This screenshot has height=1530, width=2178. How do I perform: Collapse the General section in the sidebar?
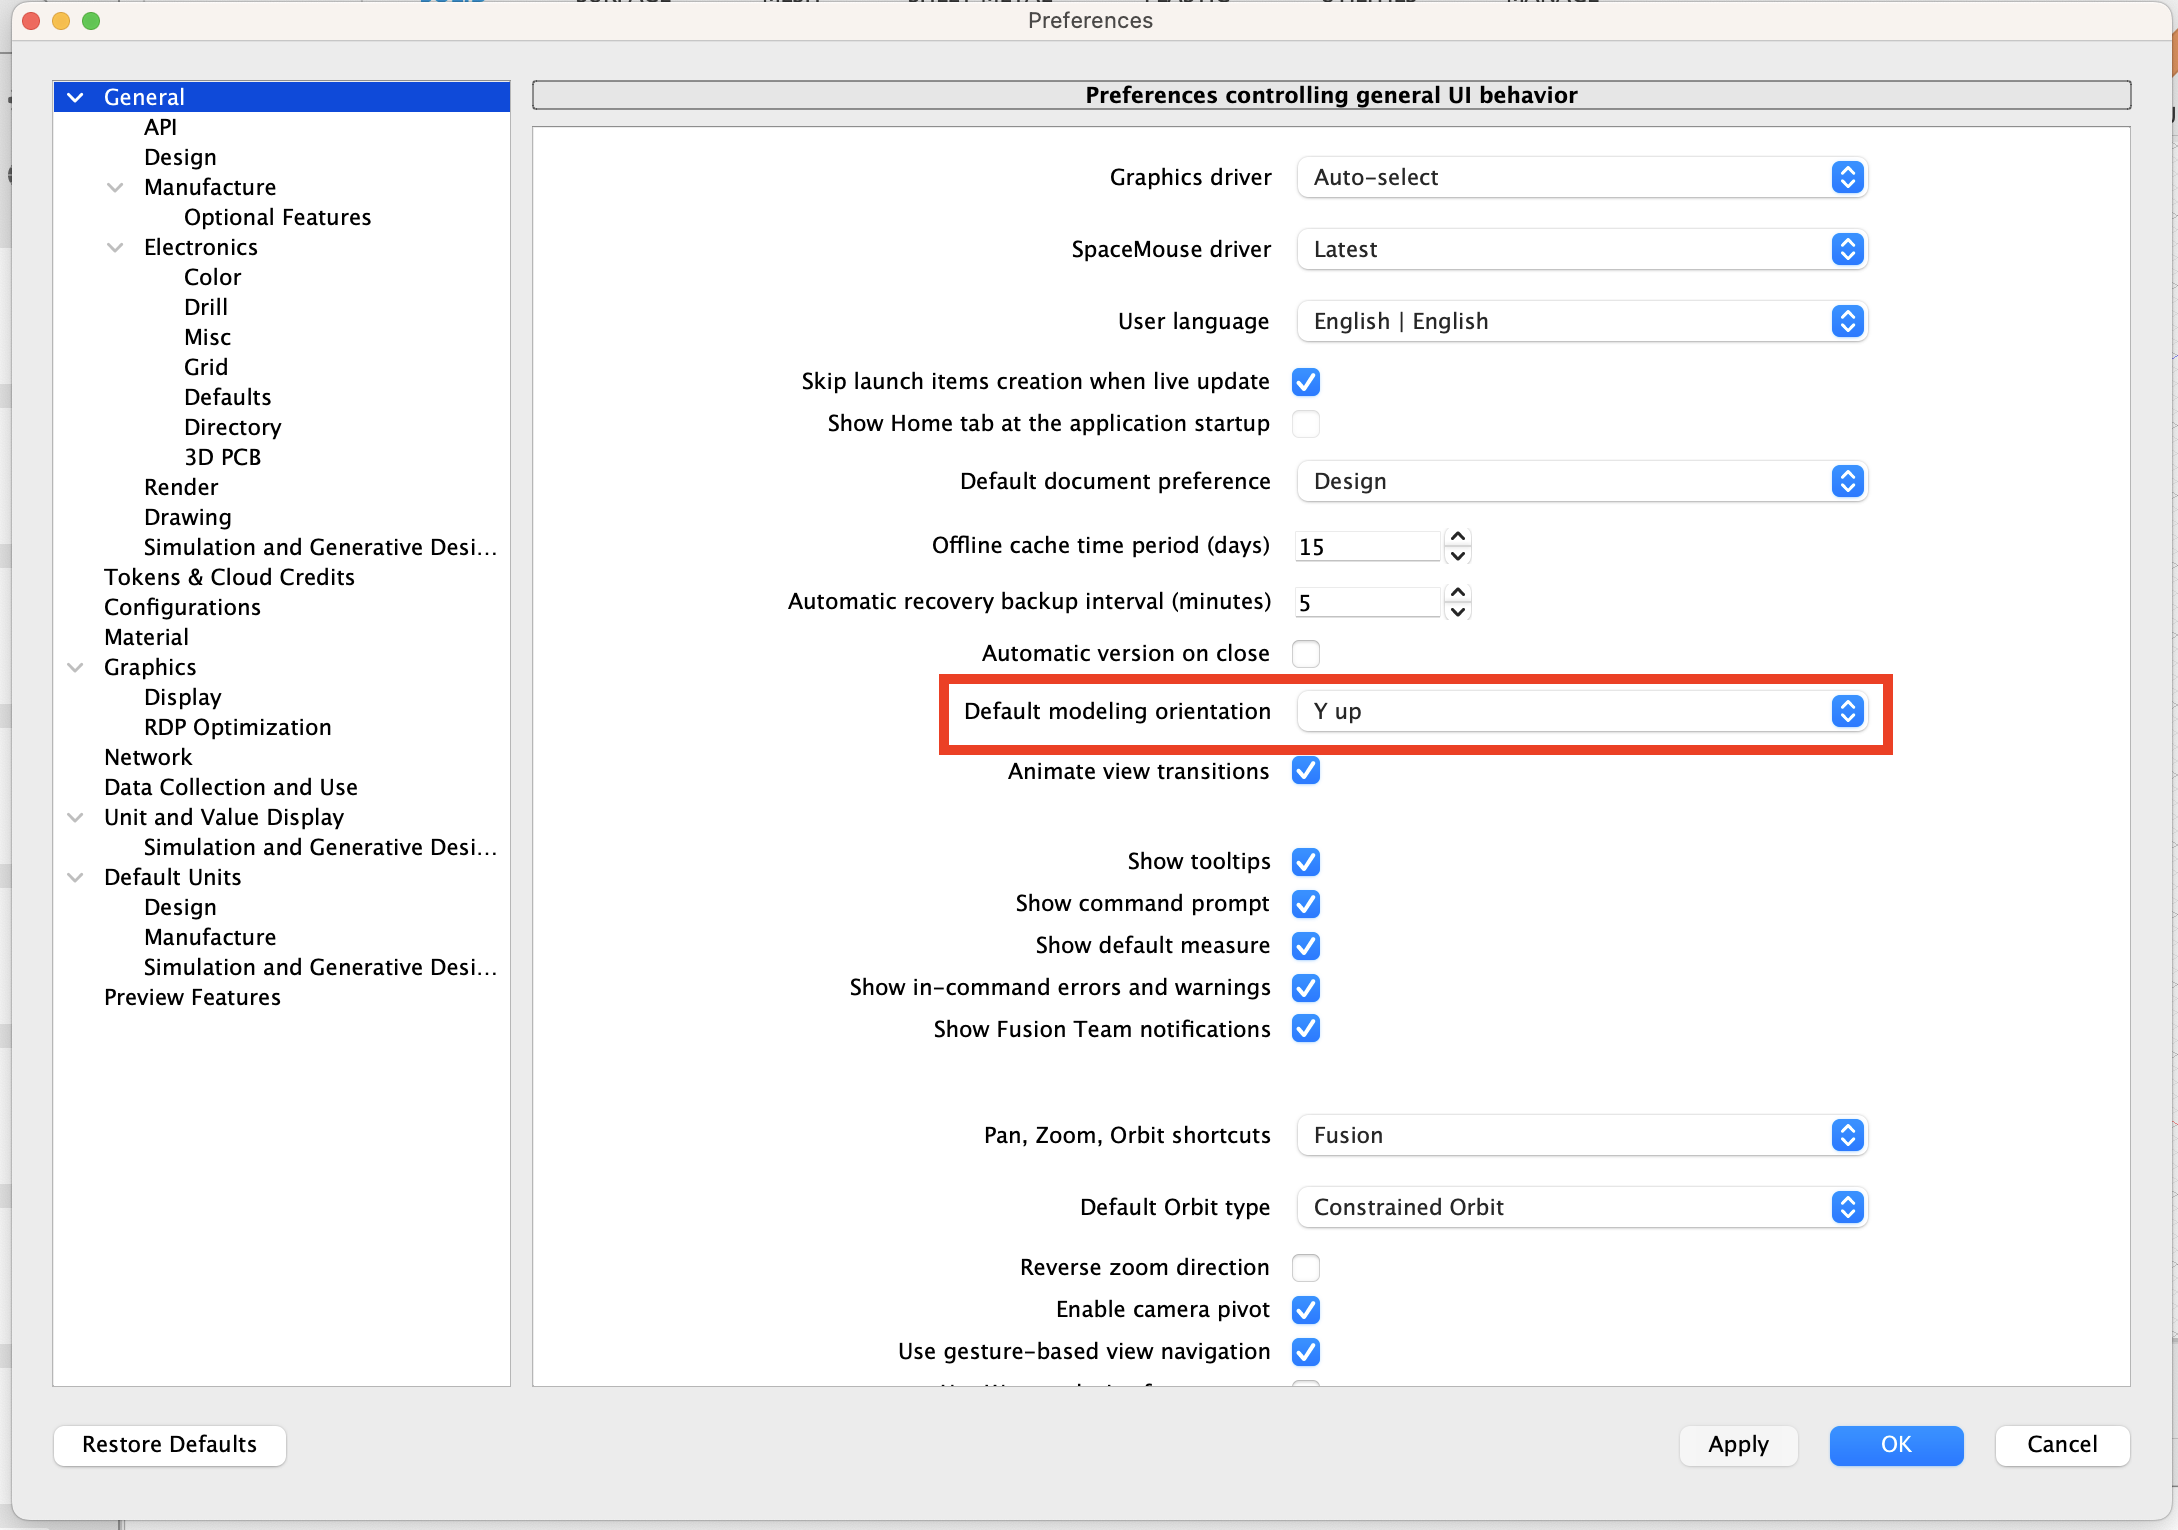pos(75,96)
